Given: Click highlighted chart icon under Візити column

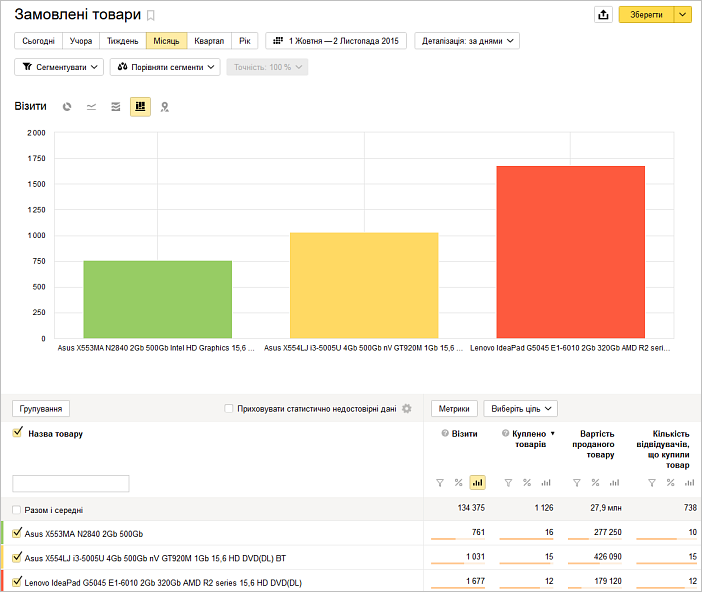Looking at the screenshot, I should [478, 483].
